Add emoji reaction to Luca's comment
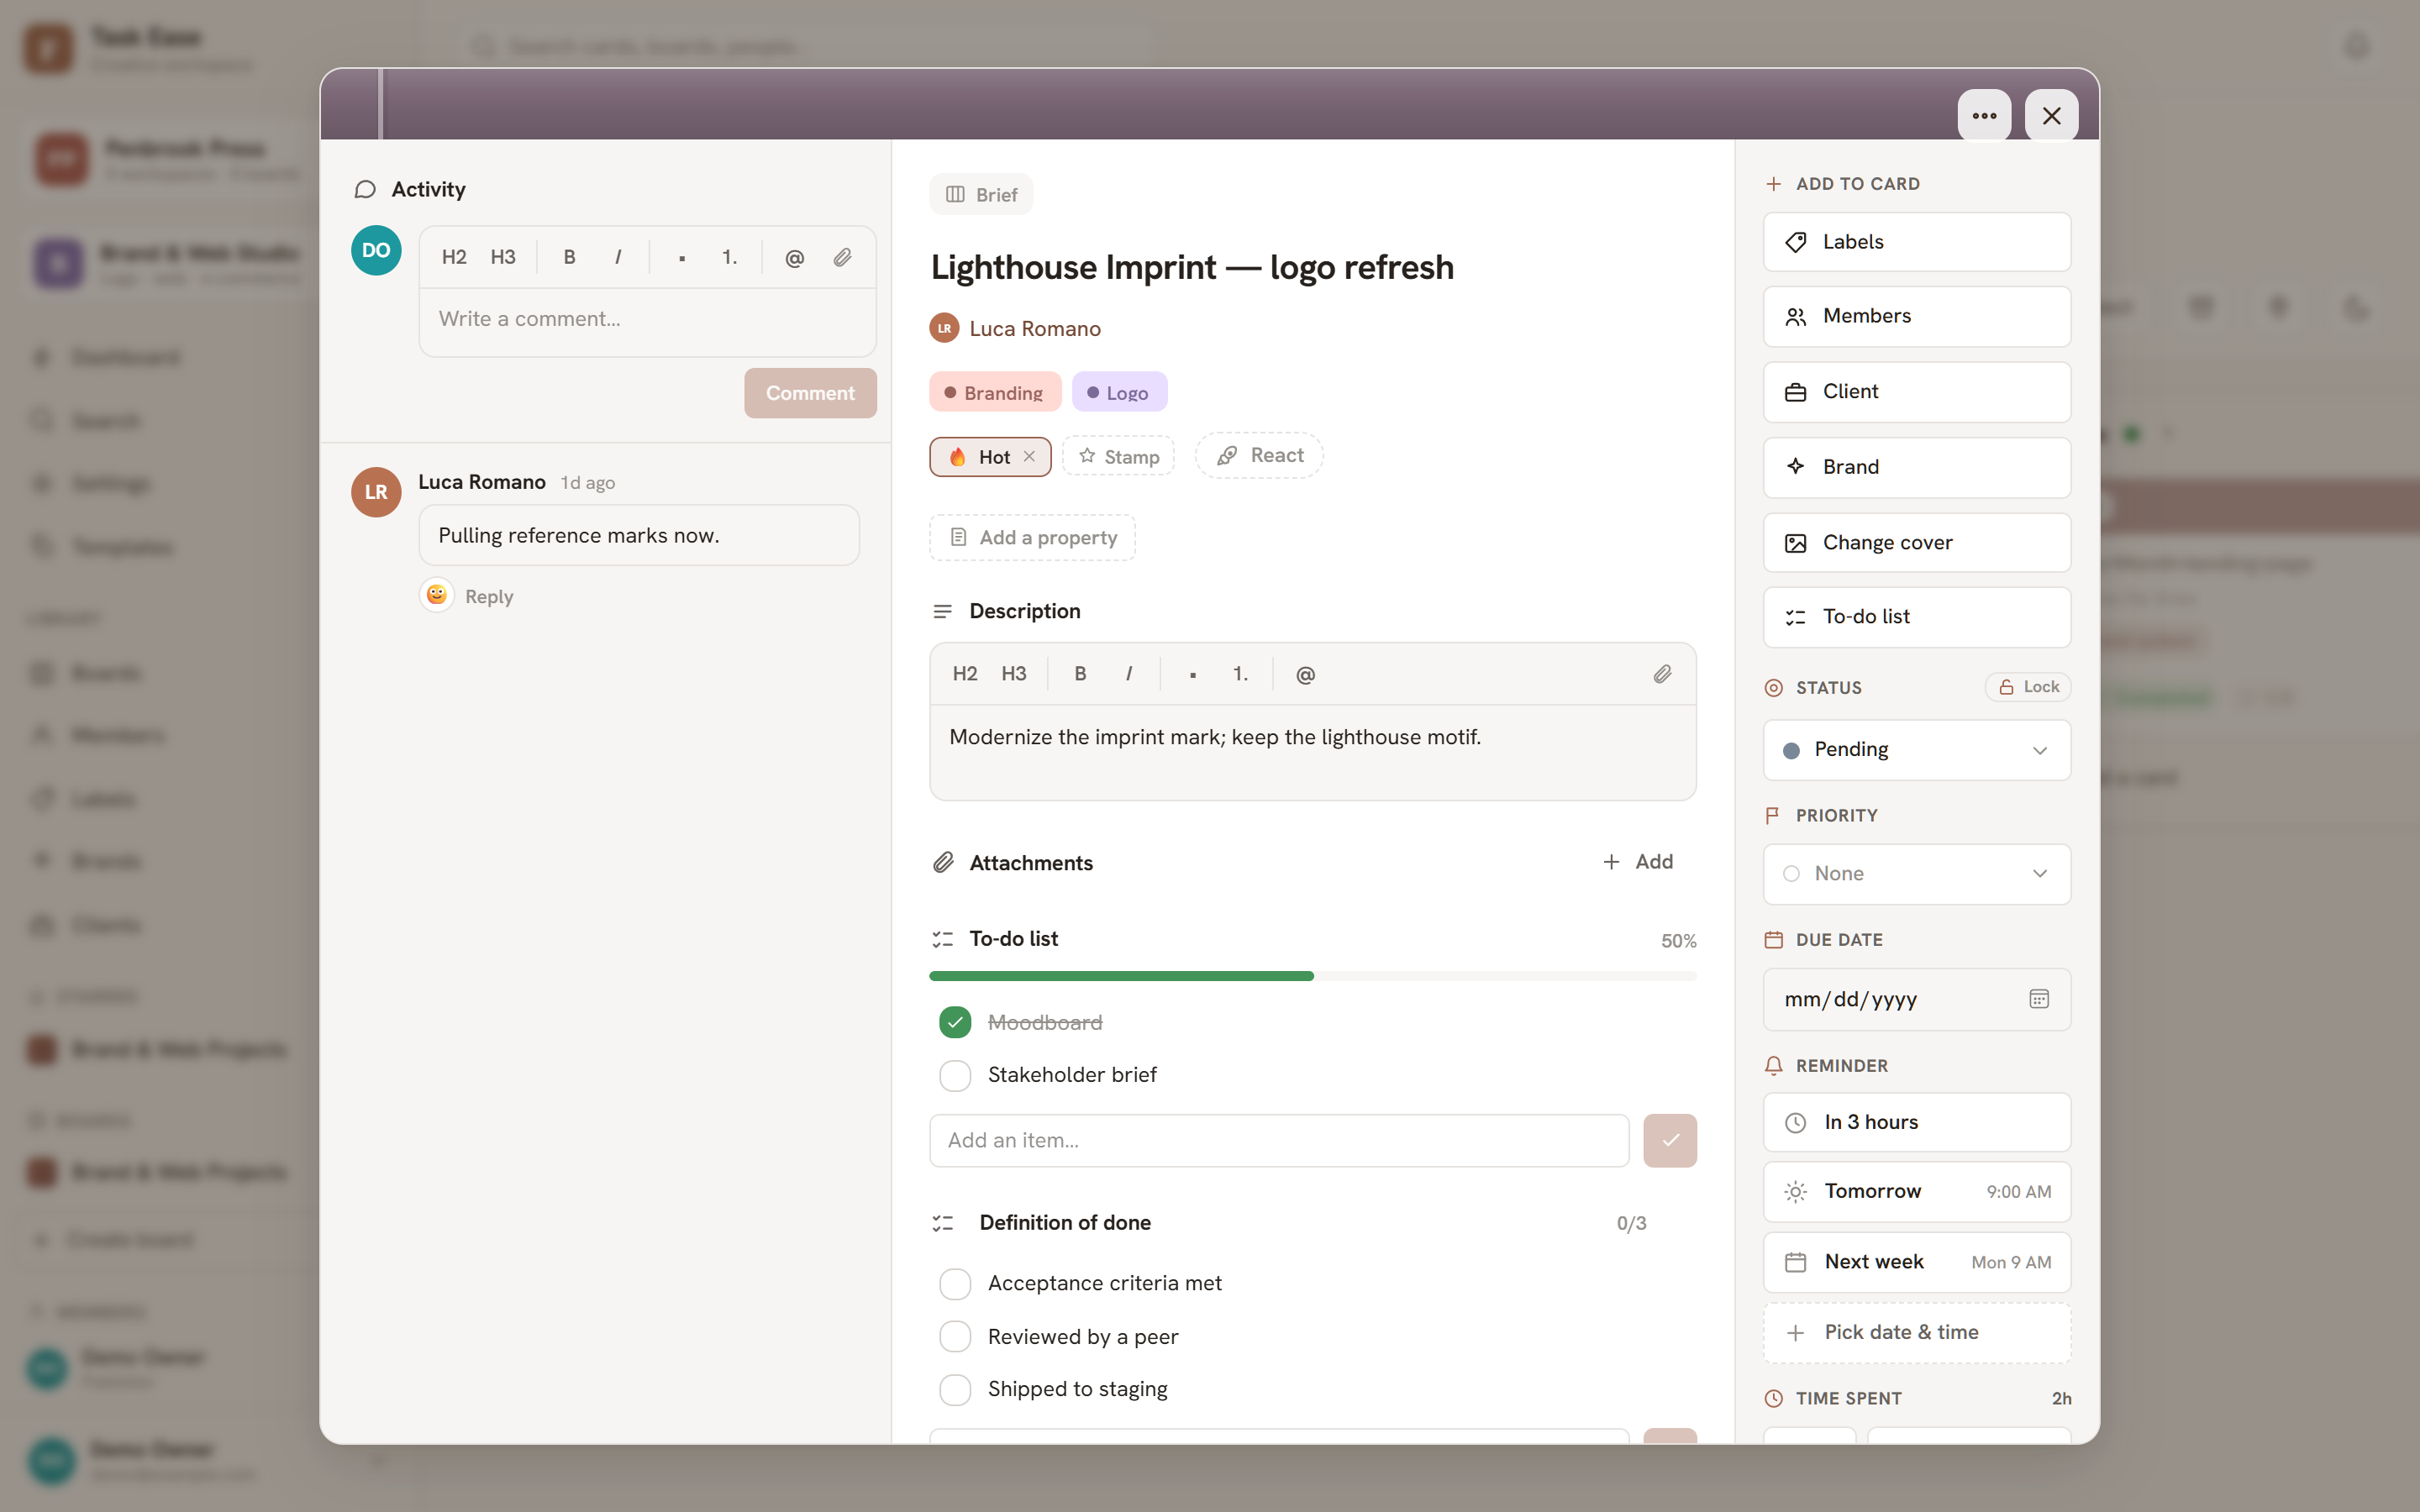Image resolution: width=2420 pixels, height=1512 pixels. click(x=437, y=595)
